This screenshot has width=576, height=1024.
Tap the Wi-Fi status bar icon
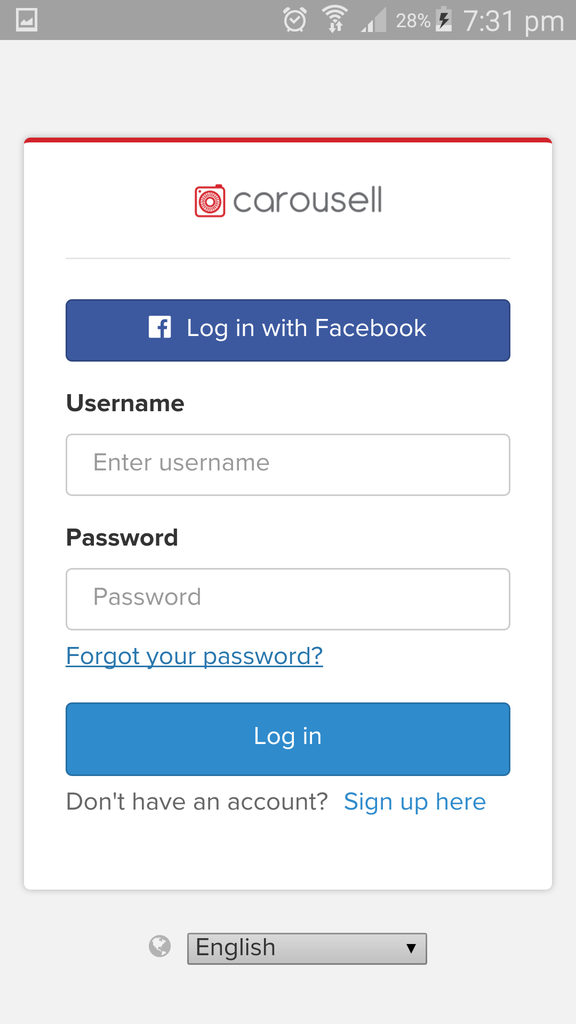pyautogui.click(x=334, y=20)
